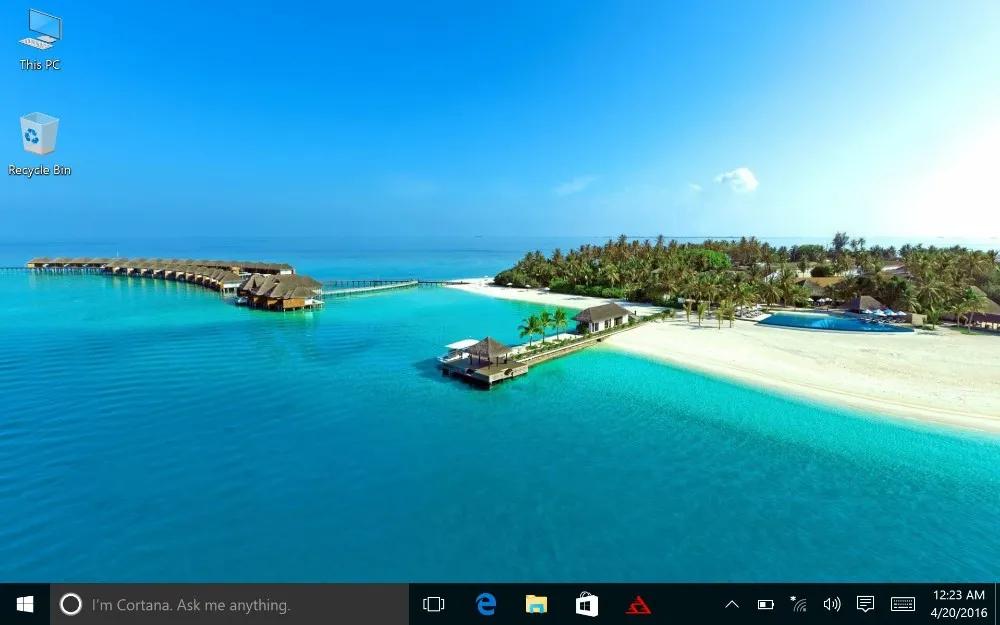Image resolution: width=1000 pixels, height=625 pixels.
Task: Select the Recycle Bin desktop icon
Action: 40,144
